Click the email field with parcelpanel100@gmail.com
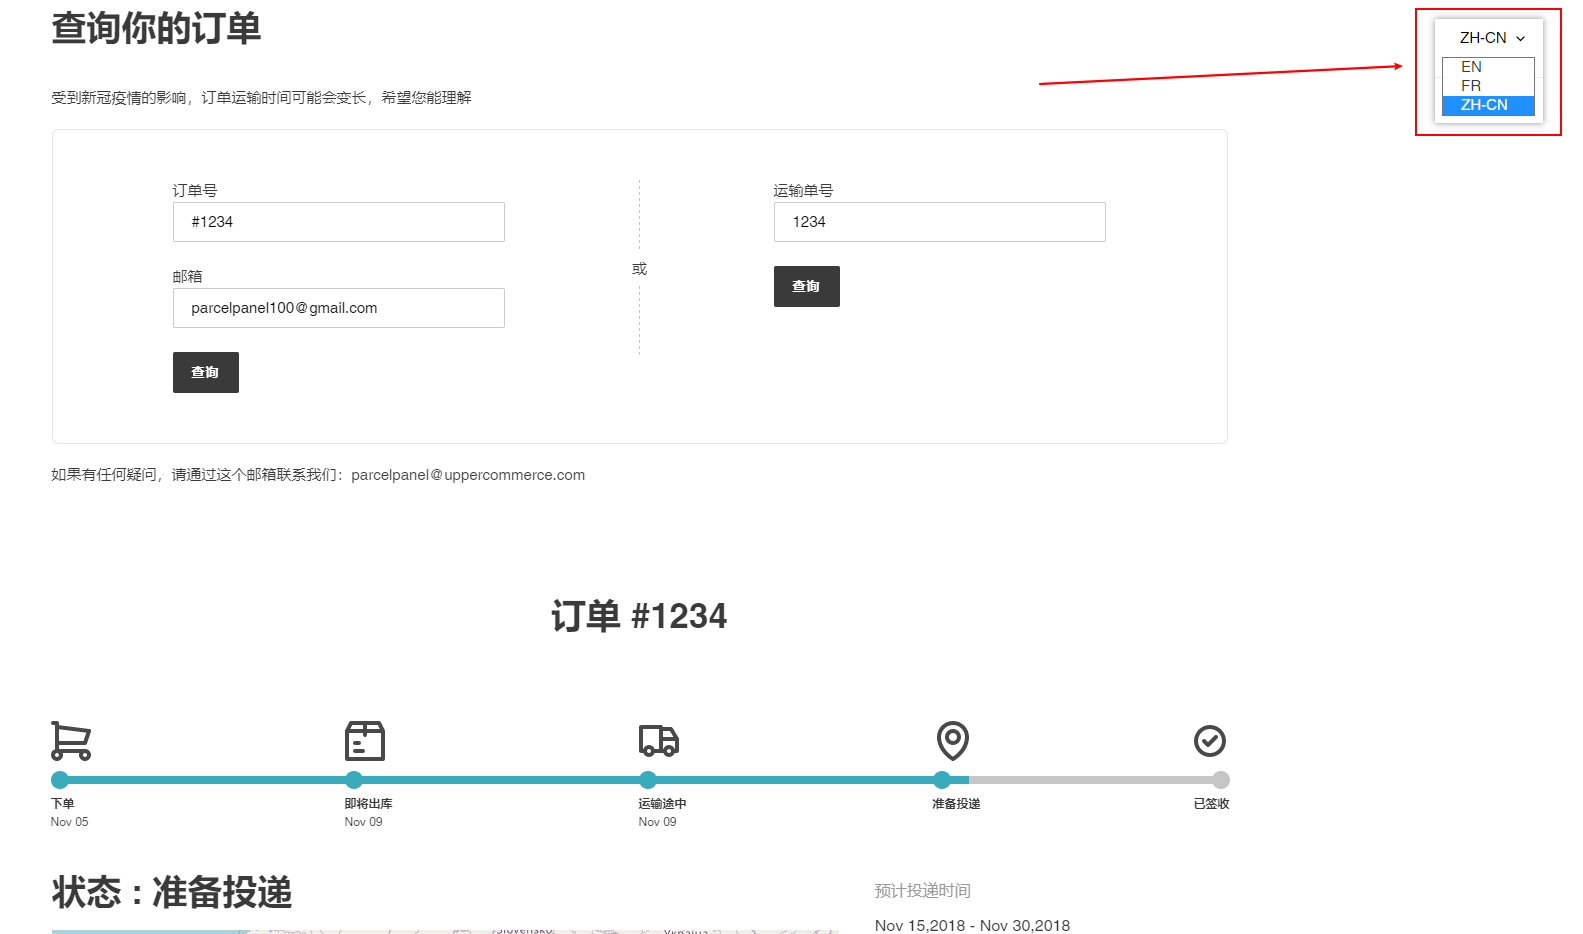 tap(339, 308)
